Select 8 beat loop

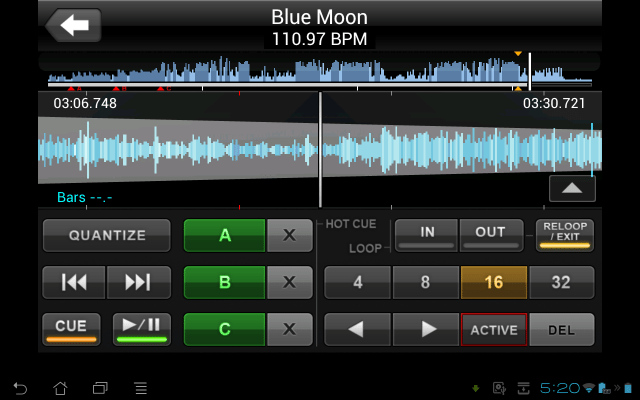[x=426, y=282]
